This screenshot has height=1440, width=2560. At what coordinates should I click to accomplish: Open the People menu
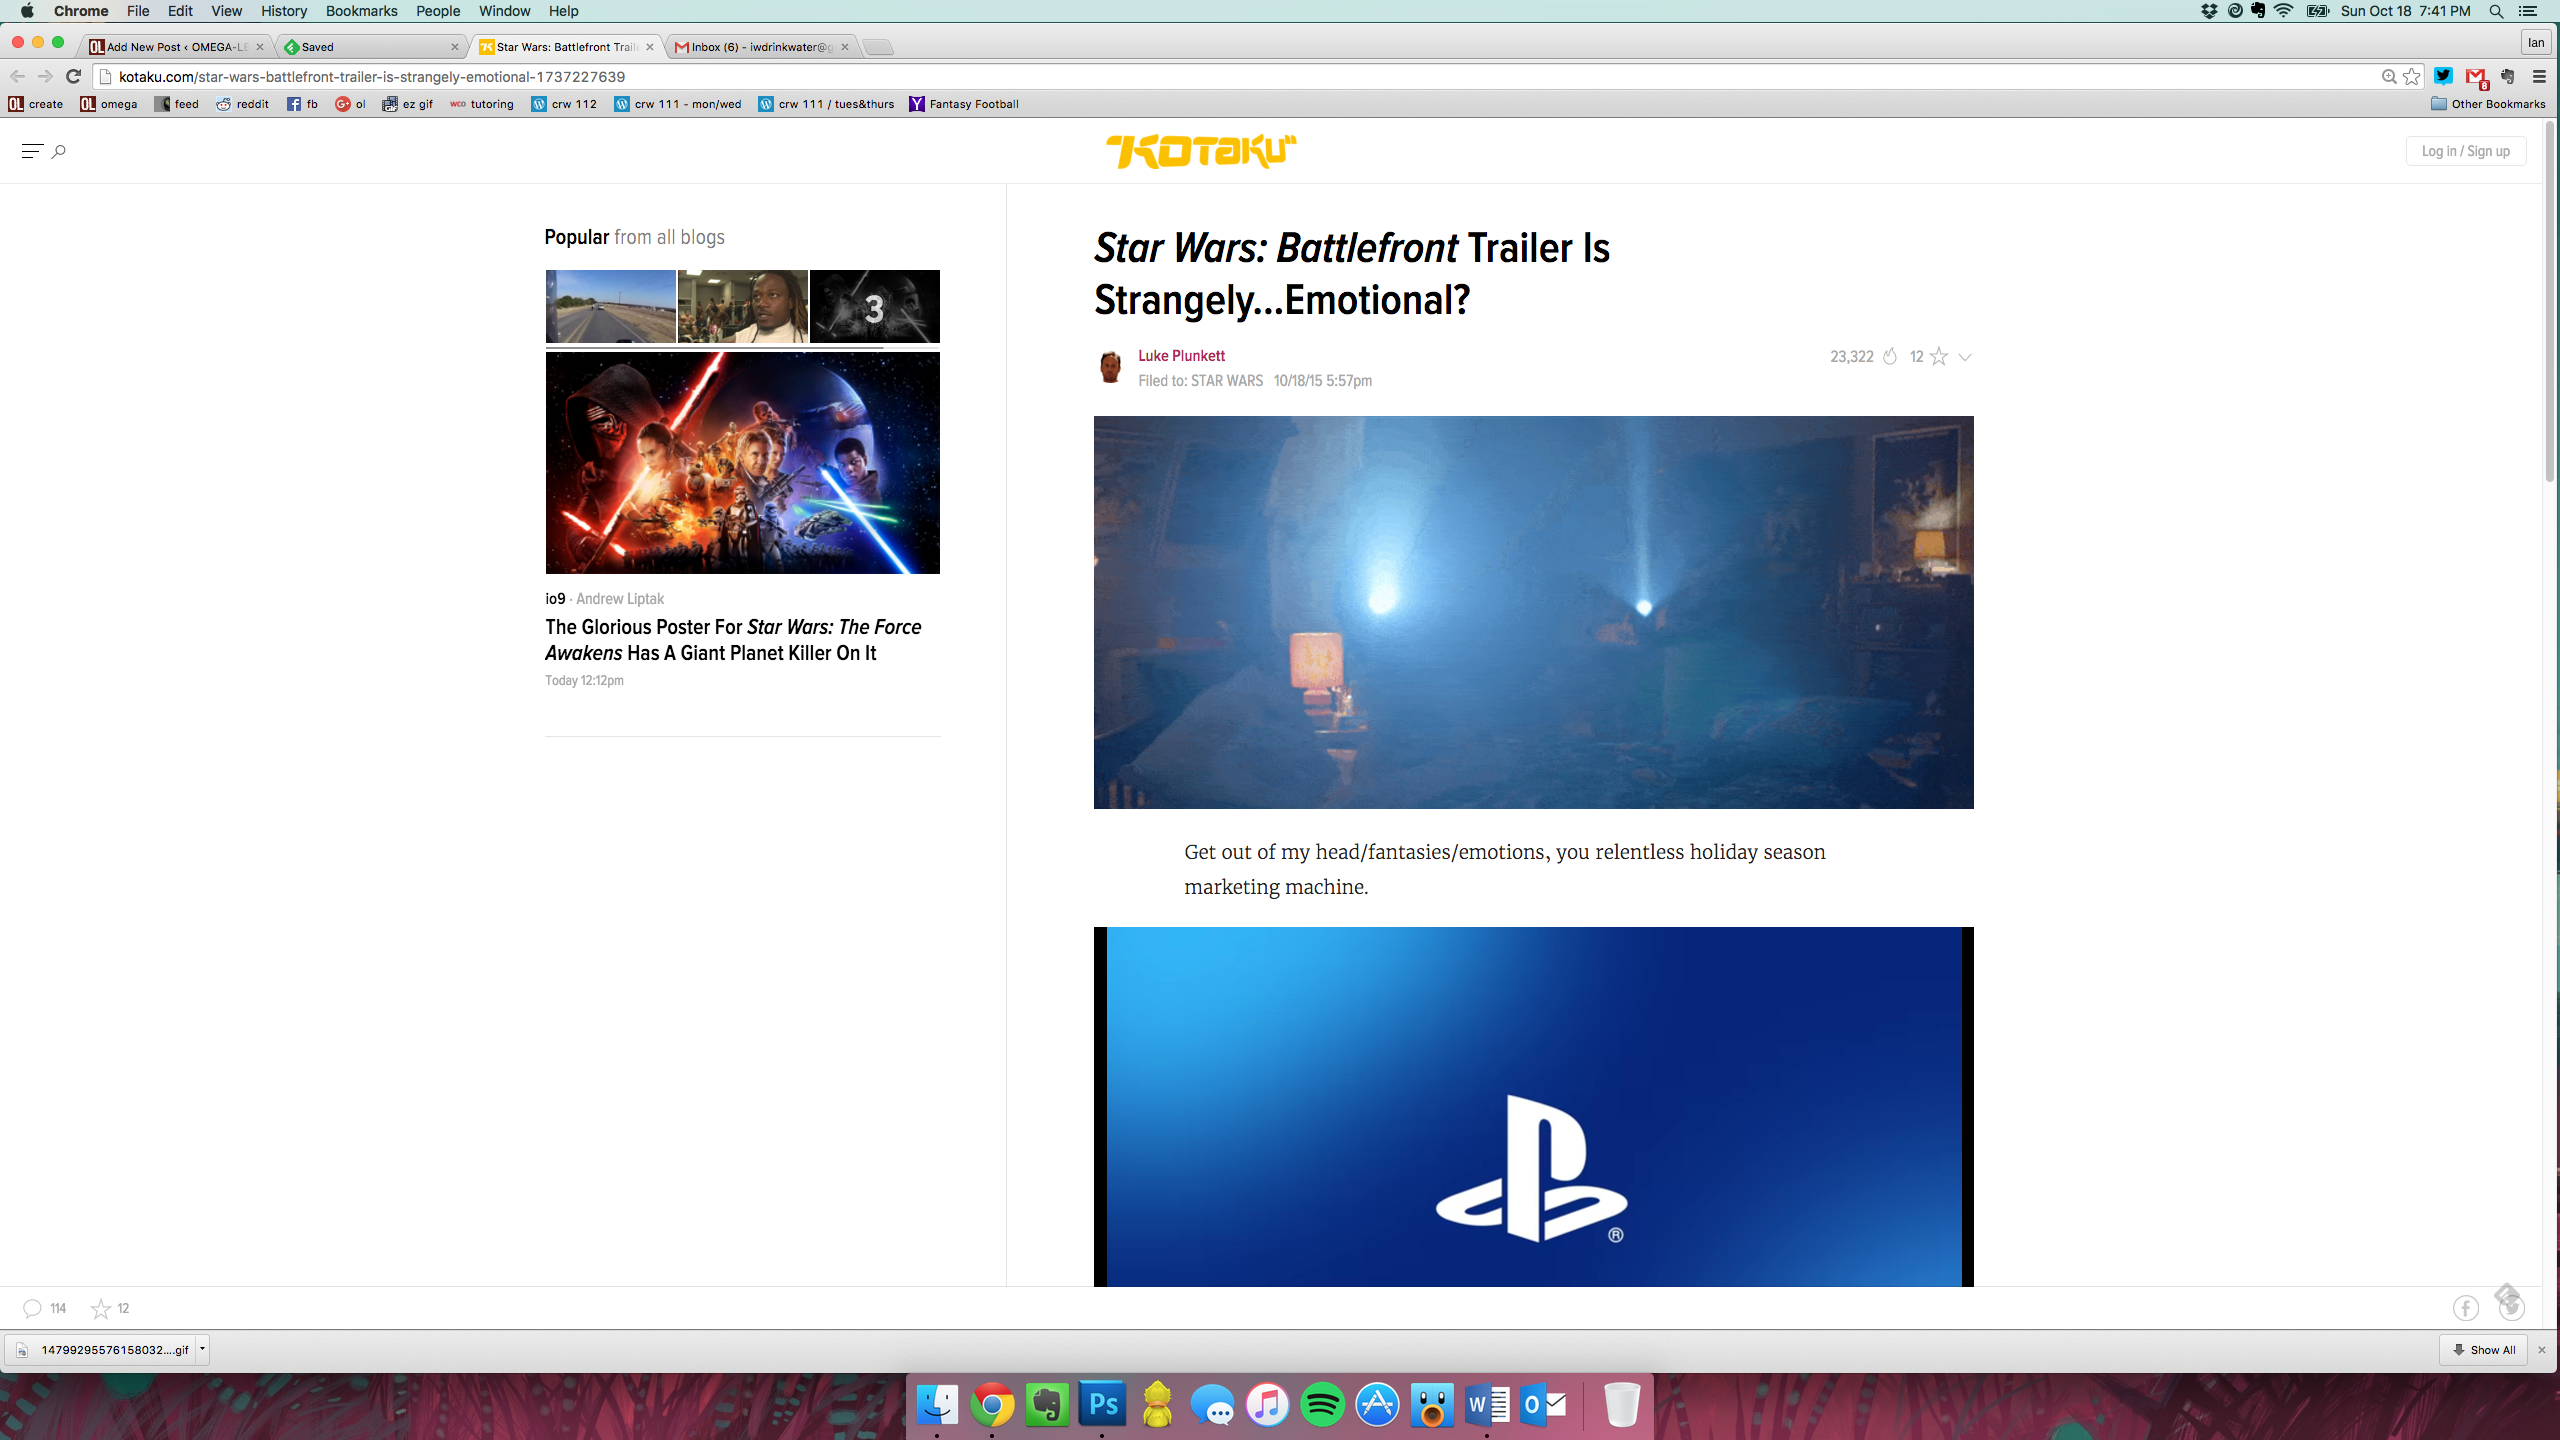(x=438, y=11)
